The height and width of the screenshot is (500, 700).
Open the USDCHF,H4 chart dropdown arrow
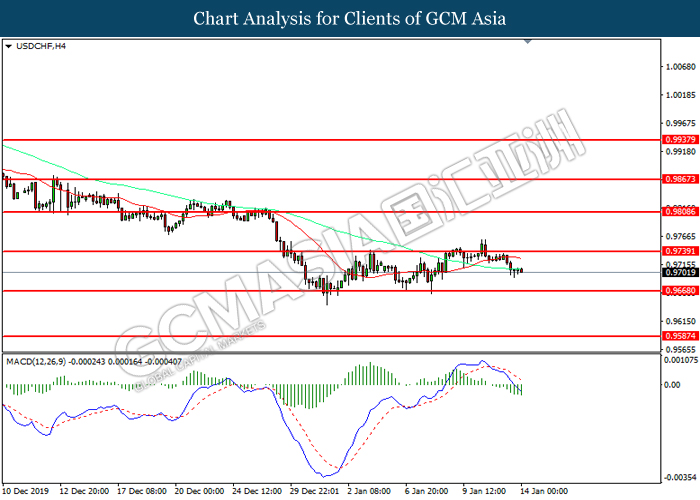click(8, 46)
